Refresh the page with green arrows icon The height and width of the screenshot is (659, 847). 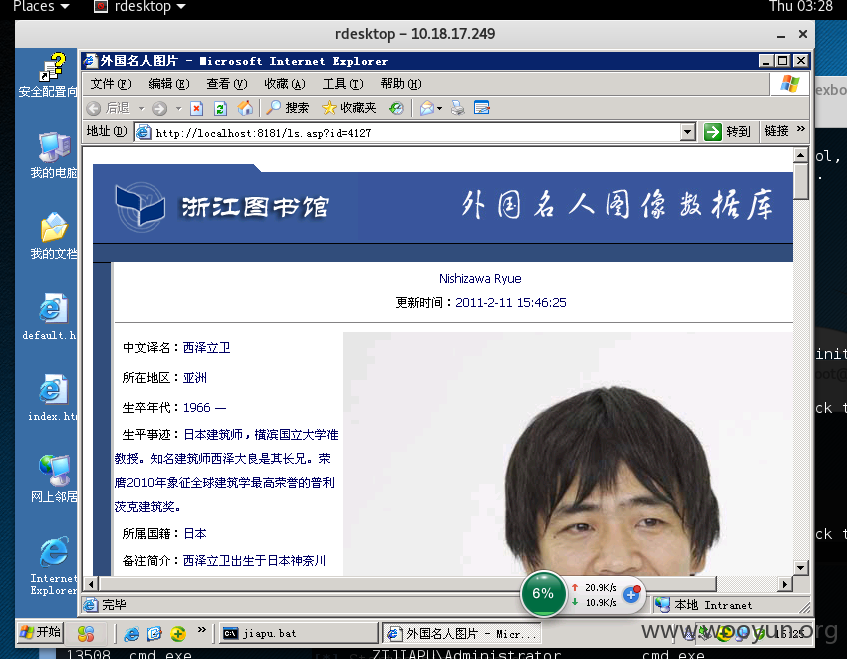pyautogui.click(x=220, y=109)
